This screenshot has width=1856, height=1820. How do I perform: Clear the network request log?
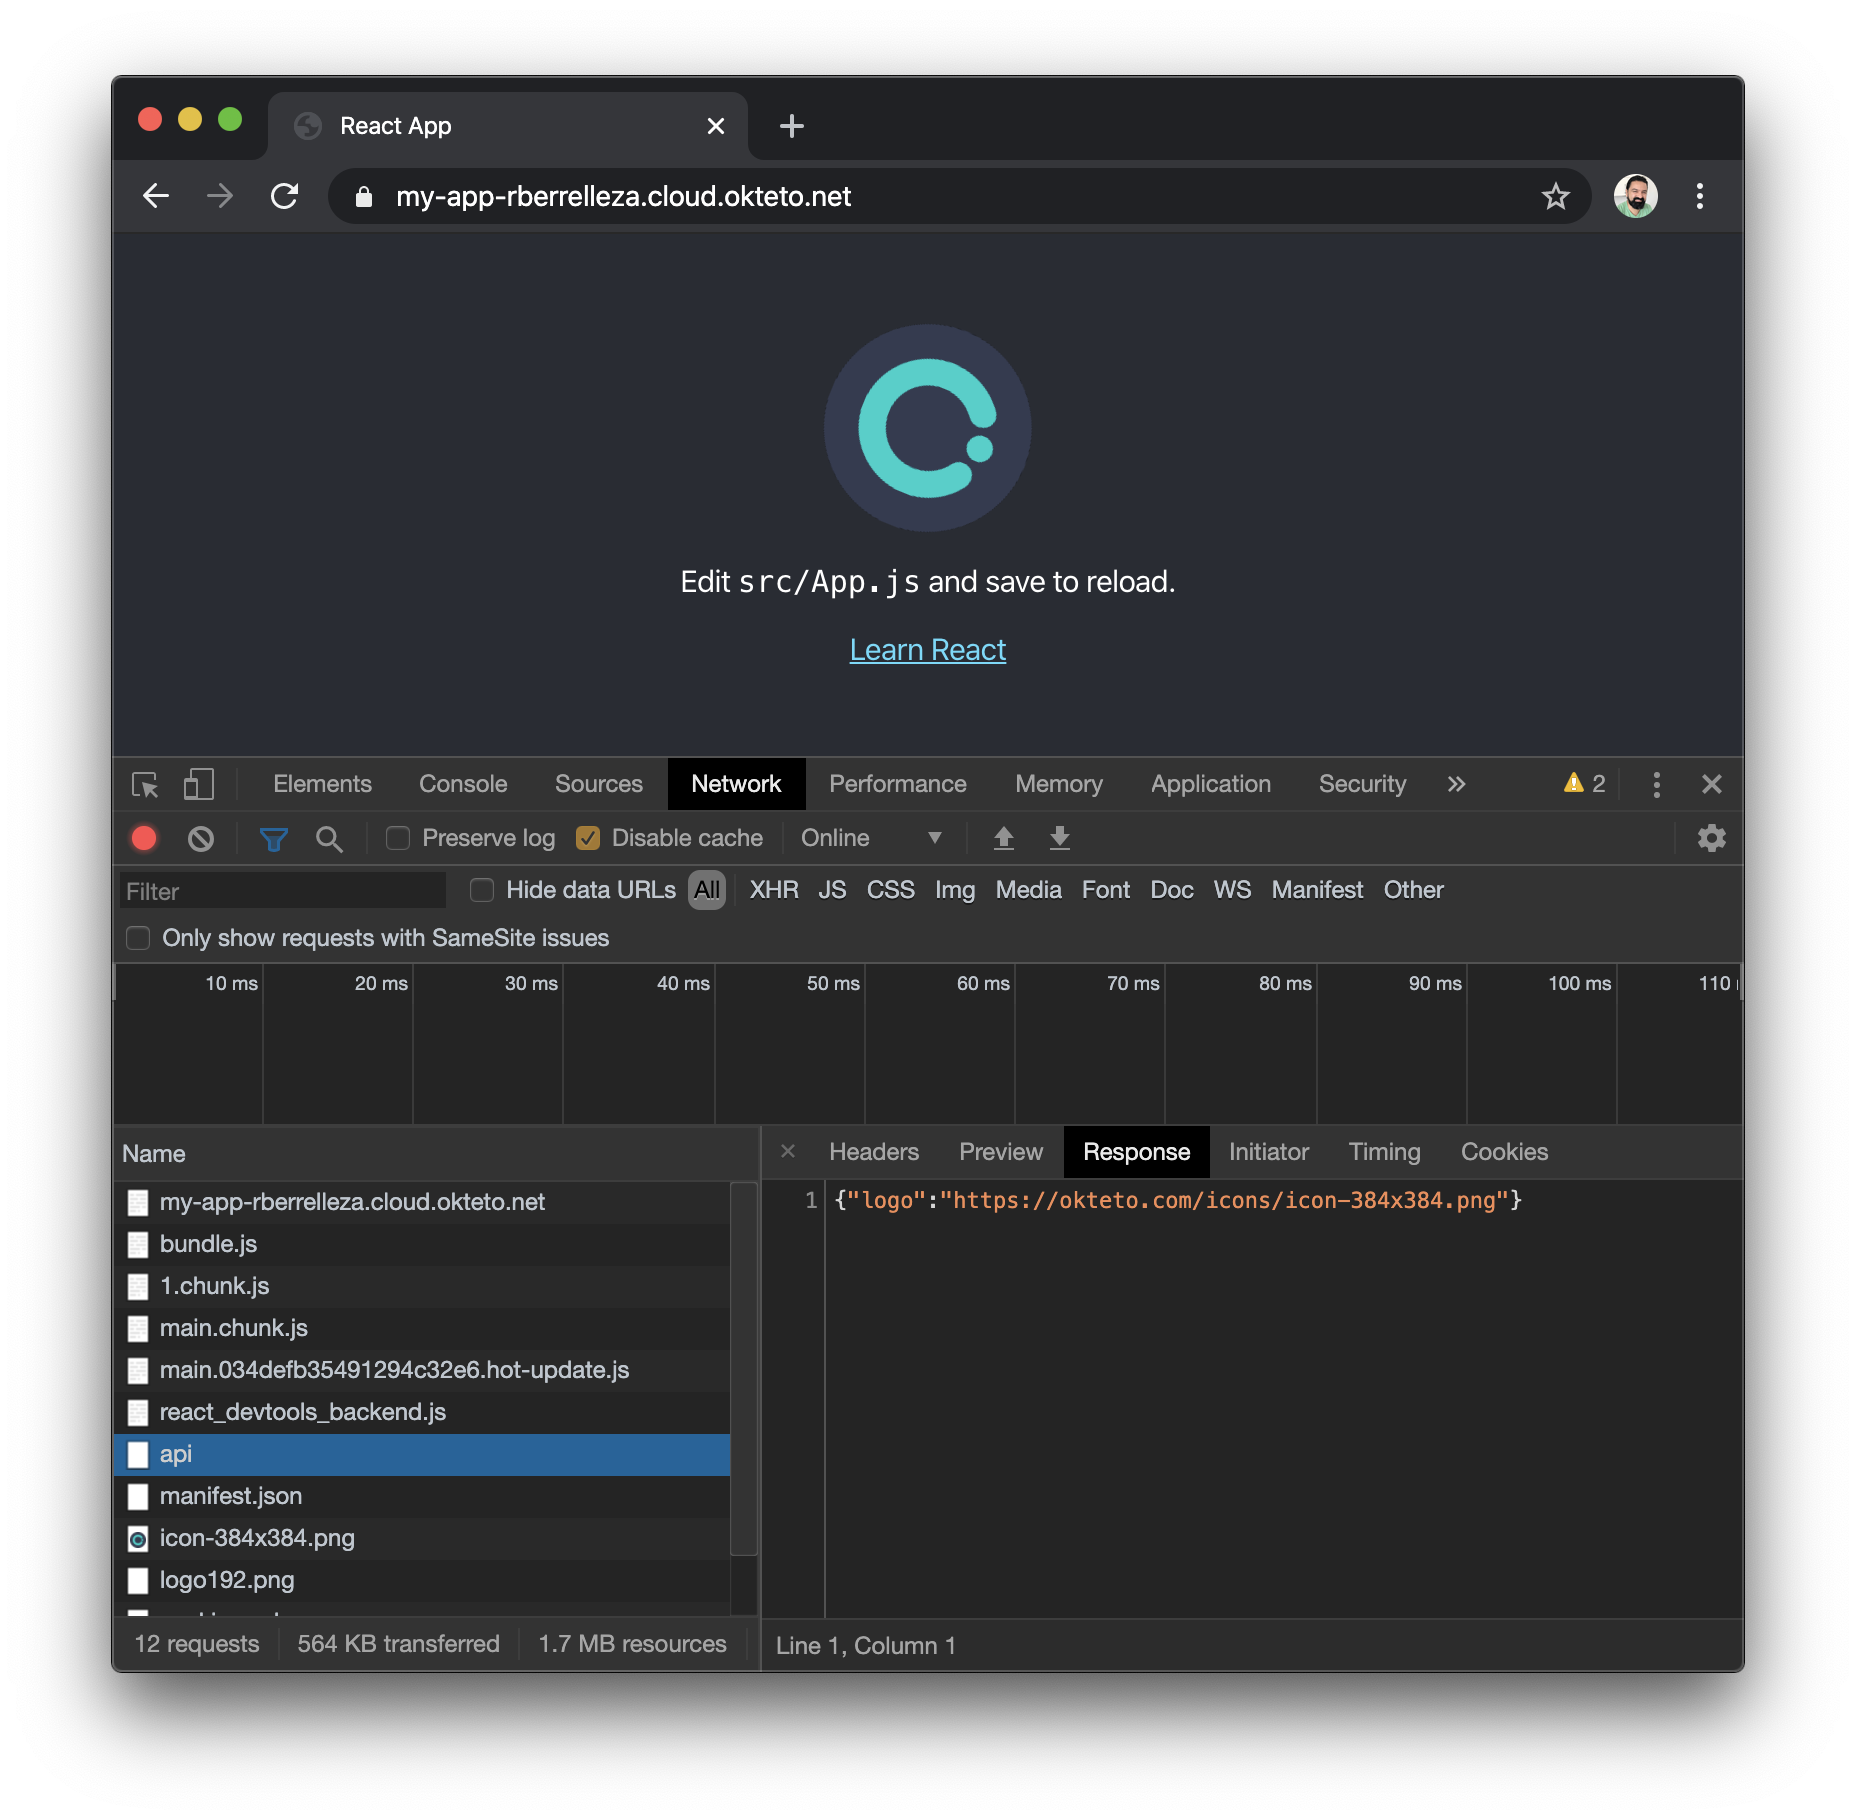tap(201, 838)
